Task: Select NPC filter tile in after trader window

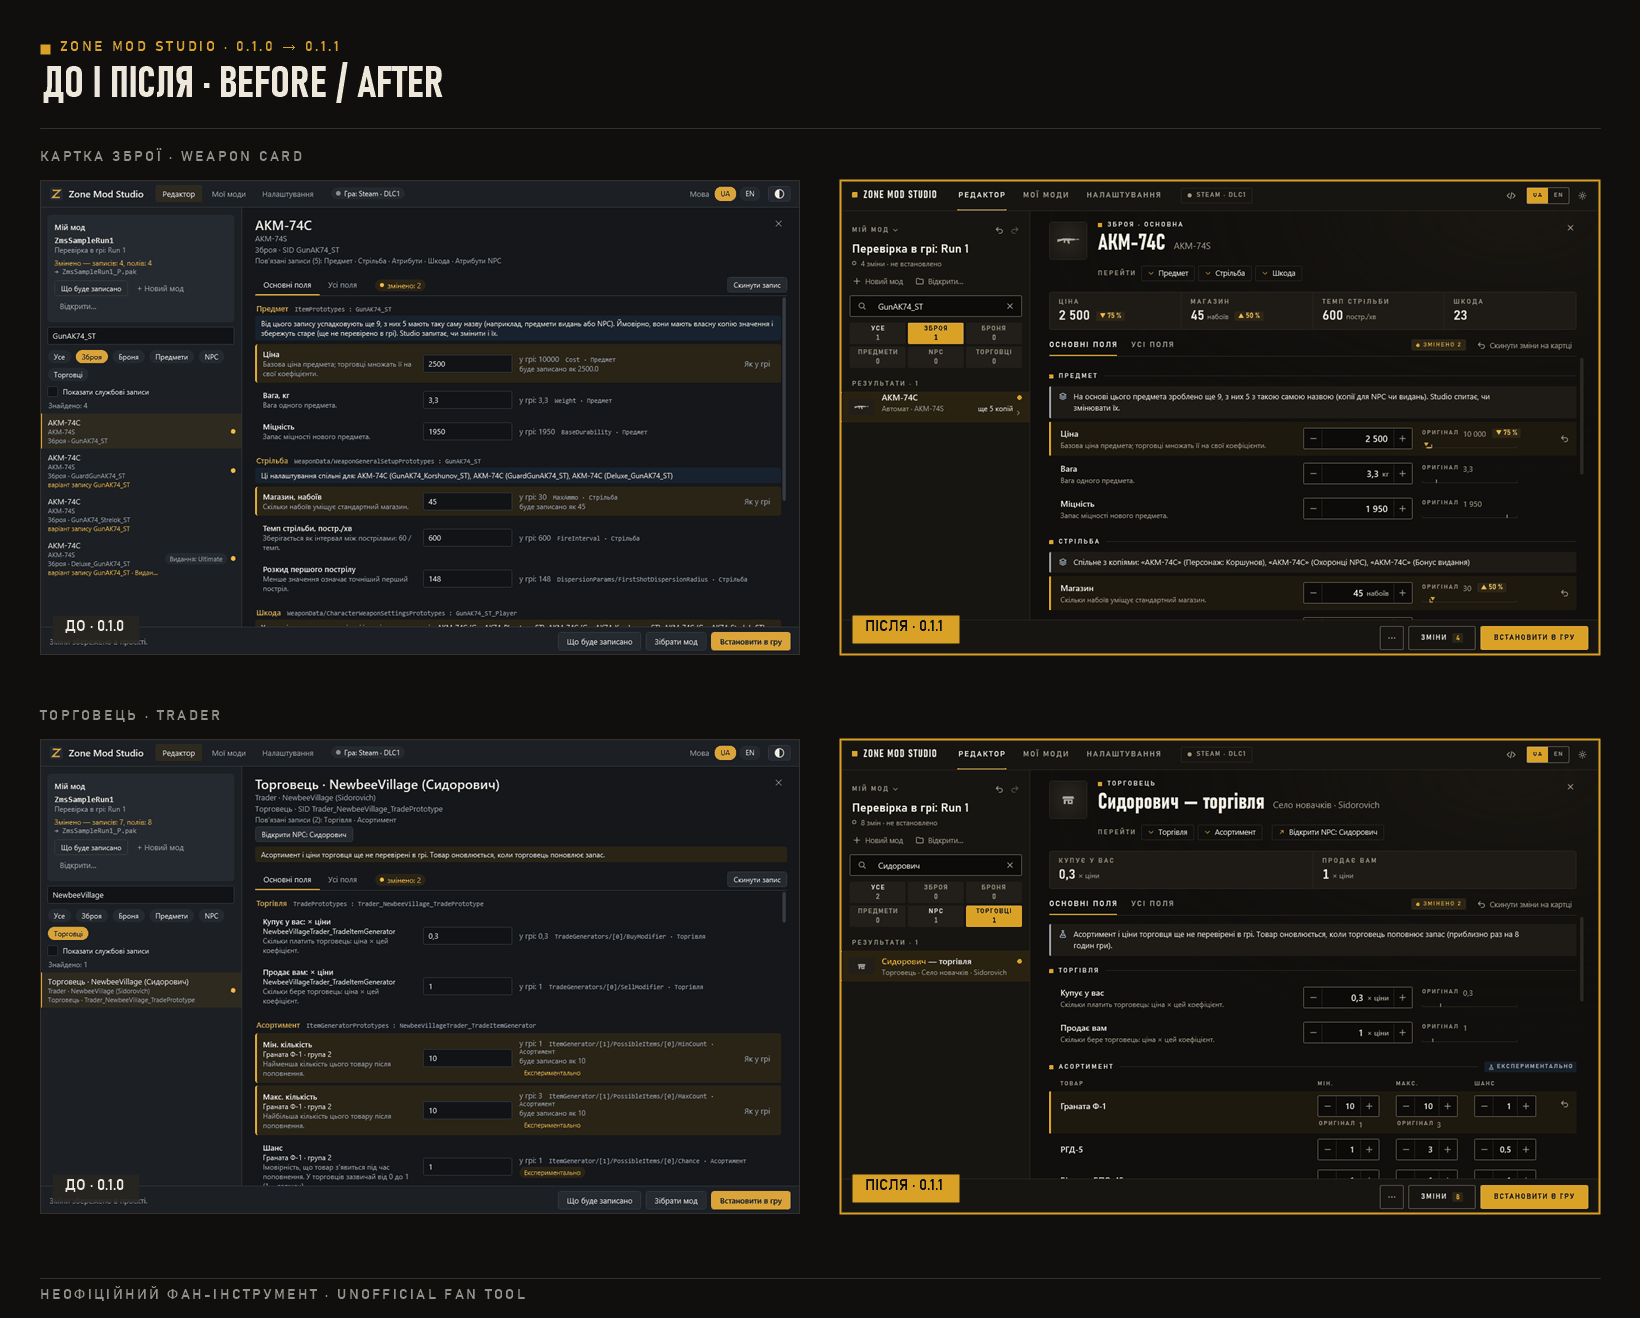Action: point(936,915)
